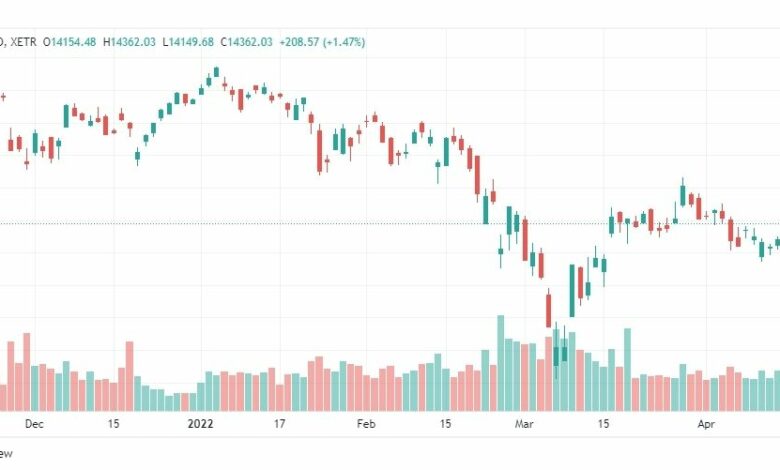Viewport: 780px width, 470px height.
Task: Click the Feb label on time axis
Action: pyautogui.click(x=366, y=424)
